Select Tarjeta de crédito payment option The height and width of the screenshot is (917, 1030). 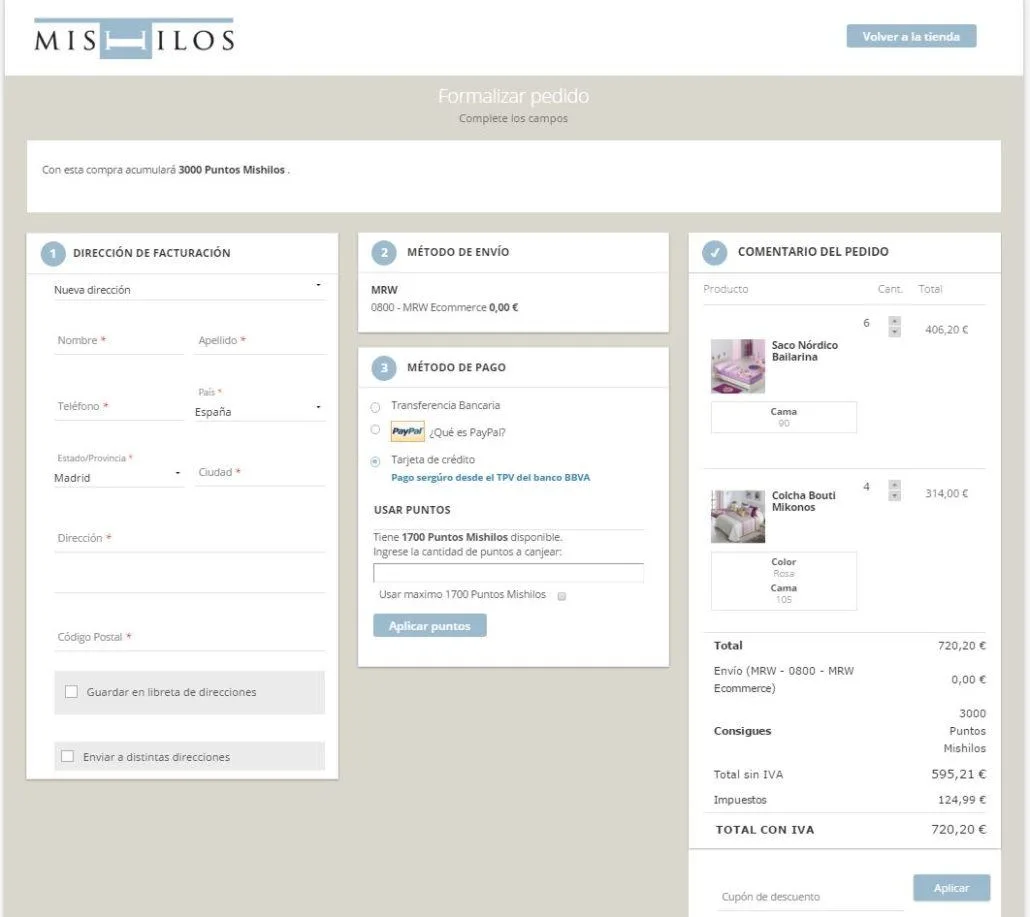[375, 461]
